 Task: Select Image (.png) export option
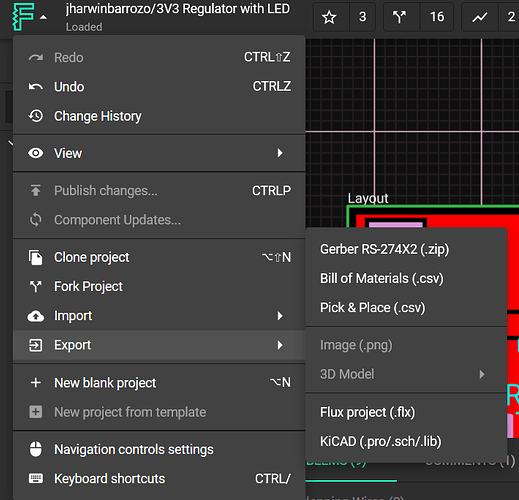(406, 345)
